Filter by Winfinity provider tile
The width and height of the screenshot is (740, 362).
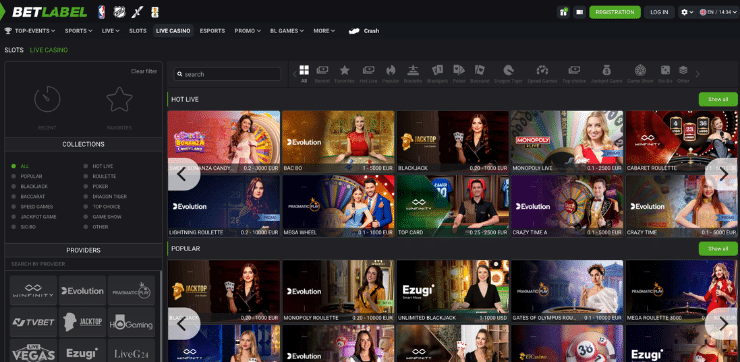(34, 291)
